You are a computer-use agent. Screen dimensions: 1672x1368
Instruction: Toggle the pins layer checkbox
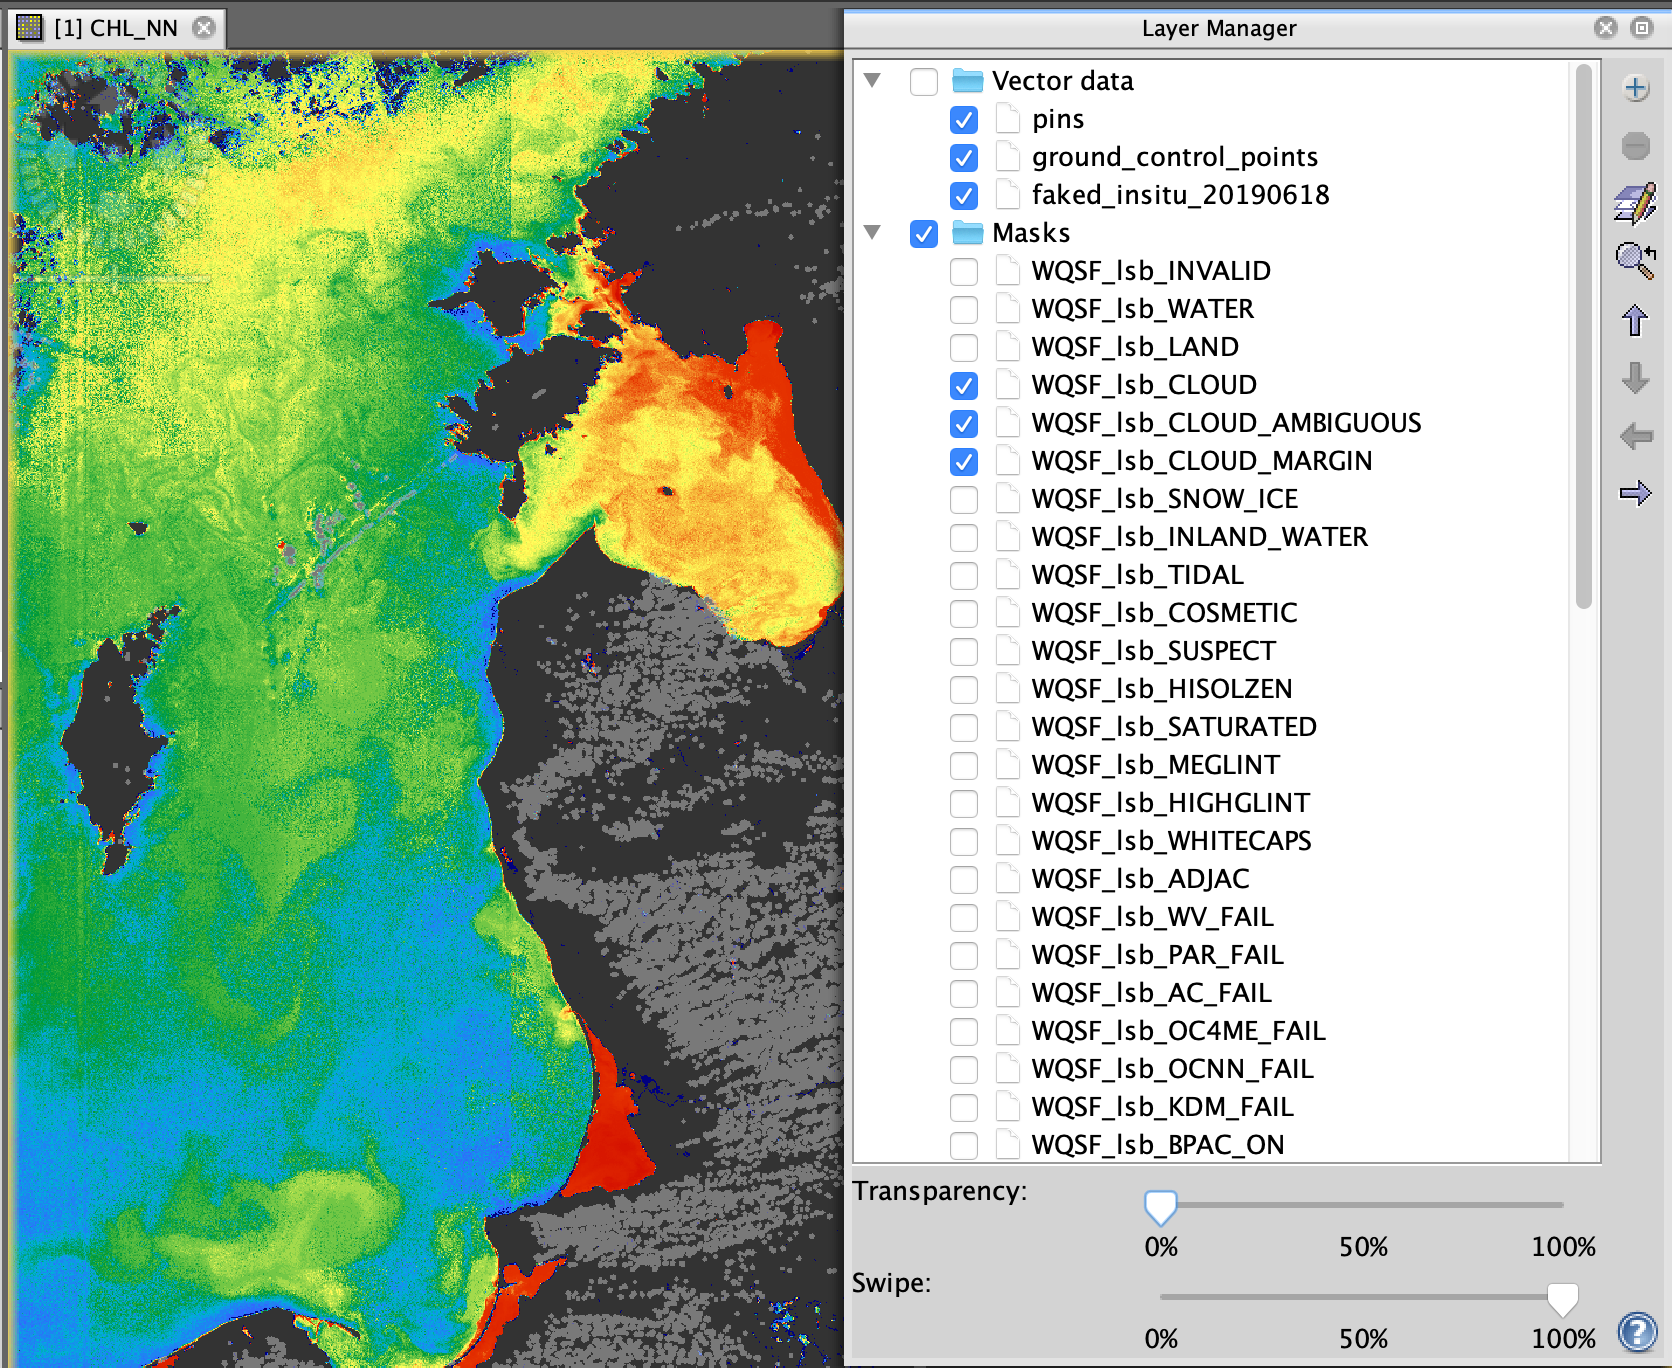coord(964,120)
